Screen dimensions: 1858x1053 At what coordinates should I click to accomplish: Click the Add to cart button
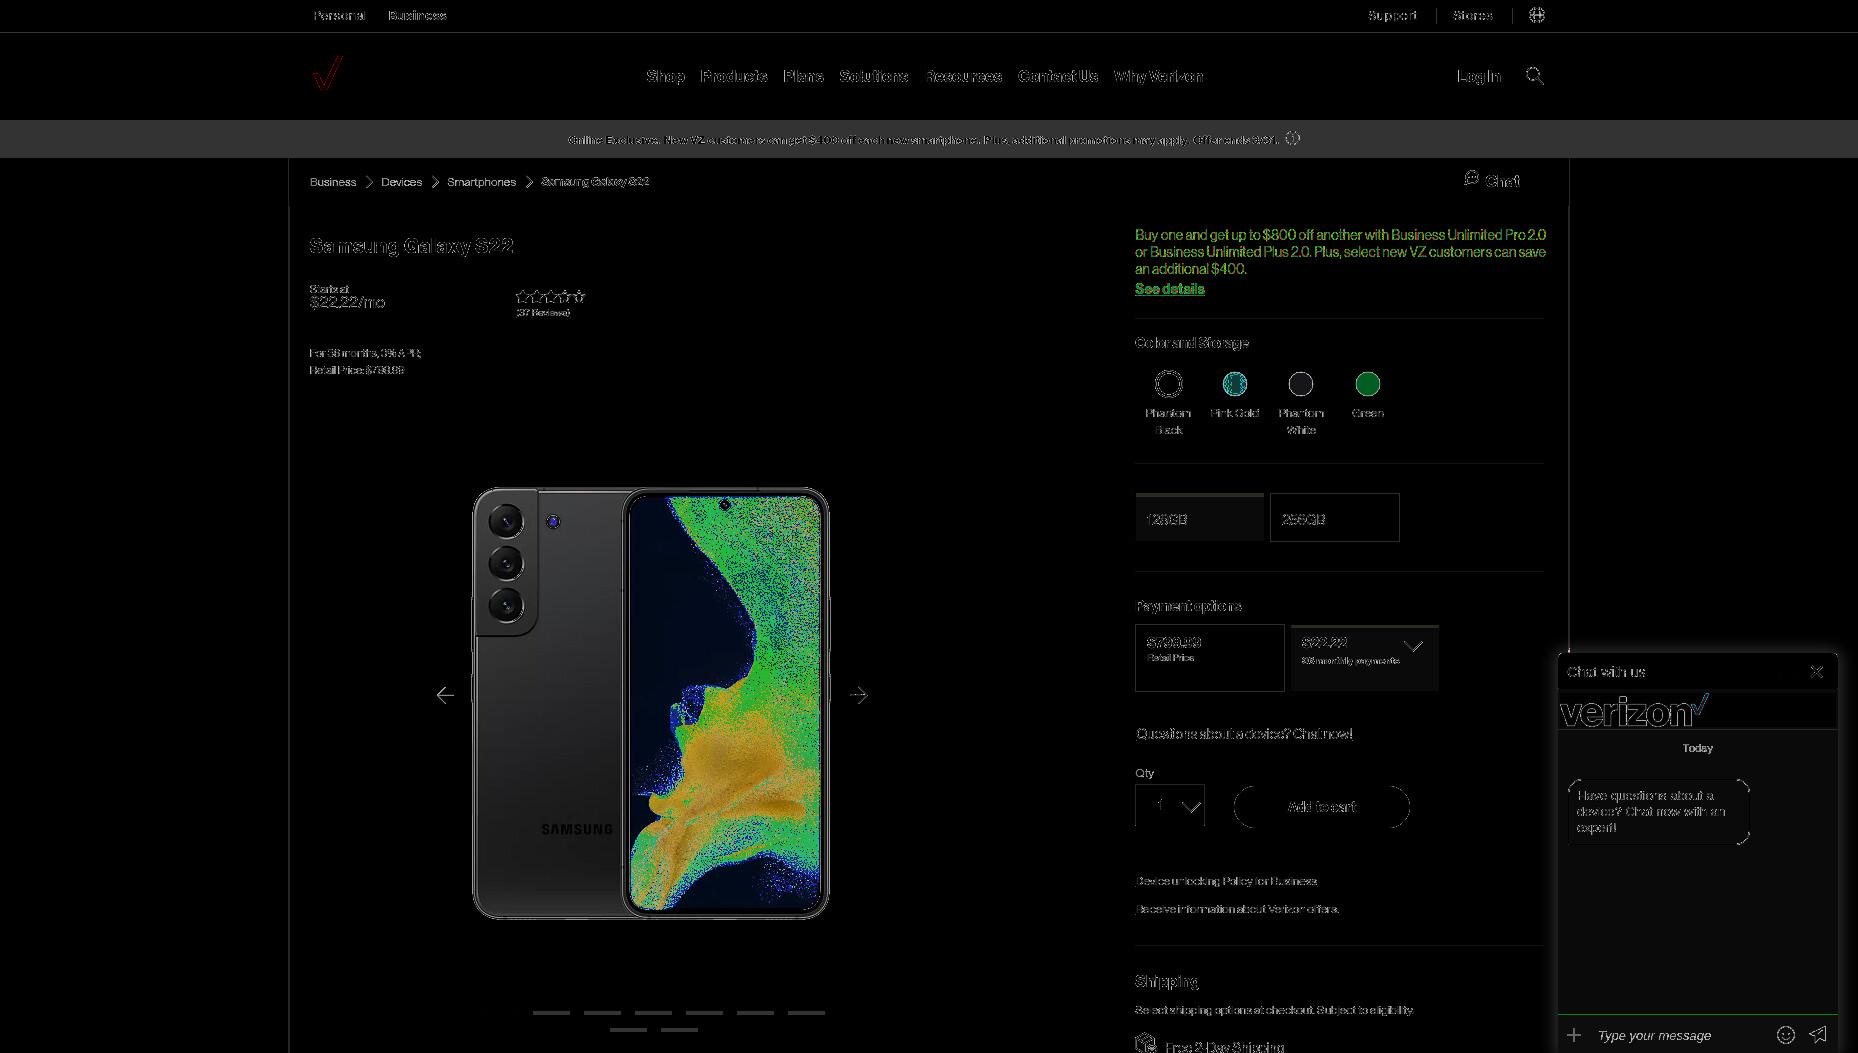coord(1322,807)
